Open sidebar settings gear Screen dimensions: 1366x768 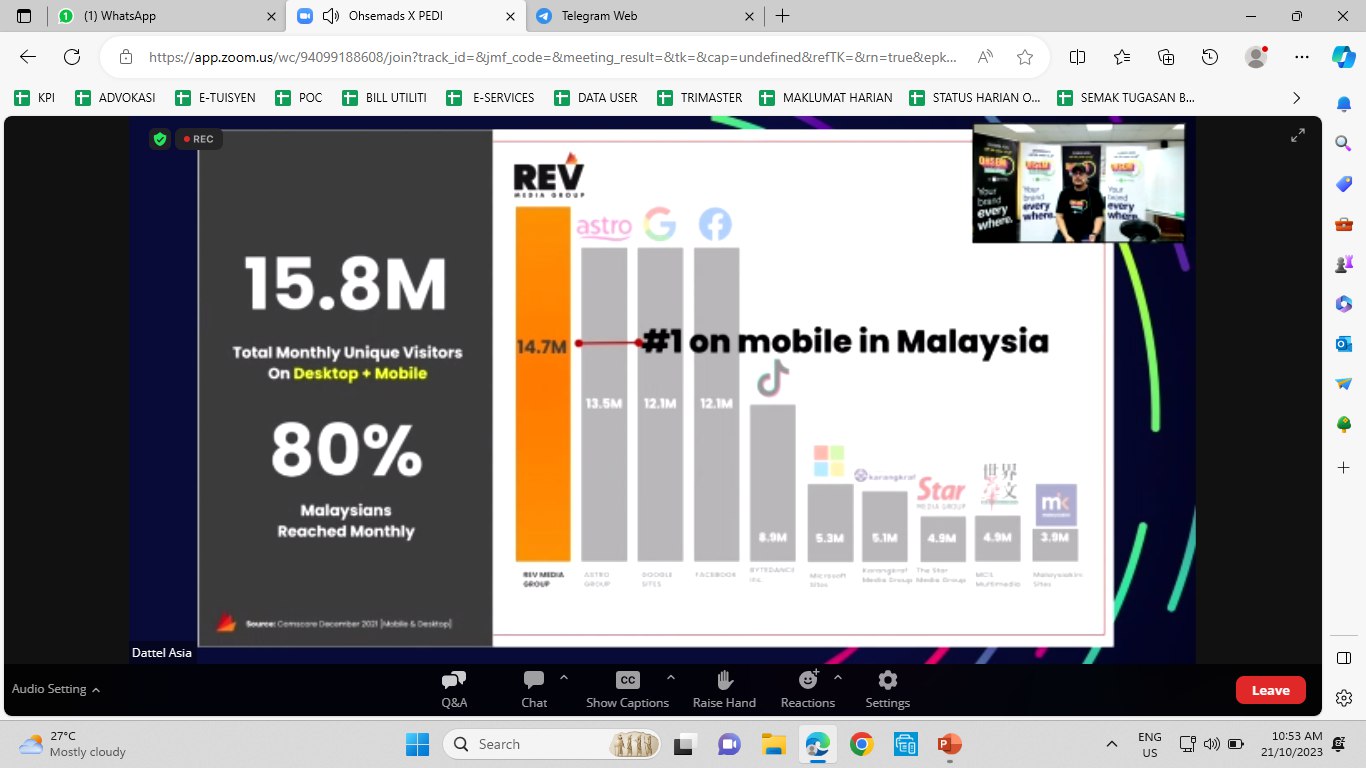point(1344,698)
